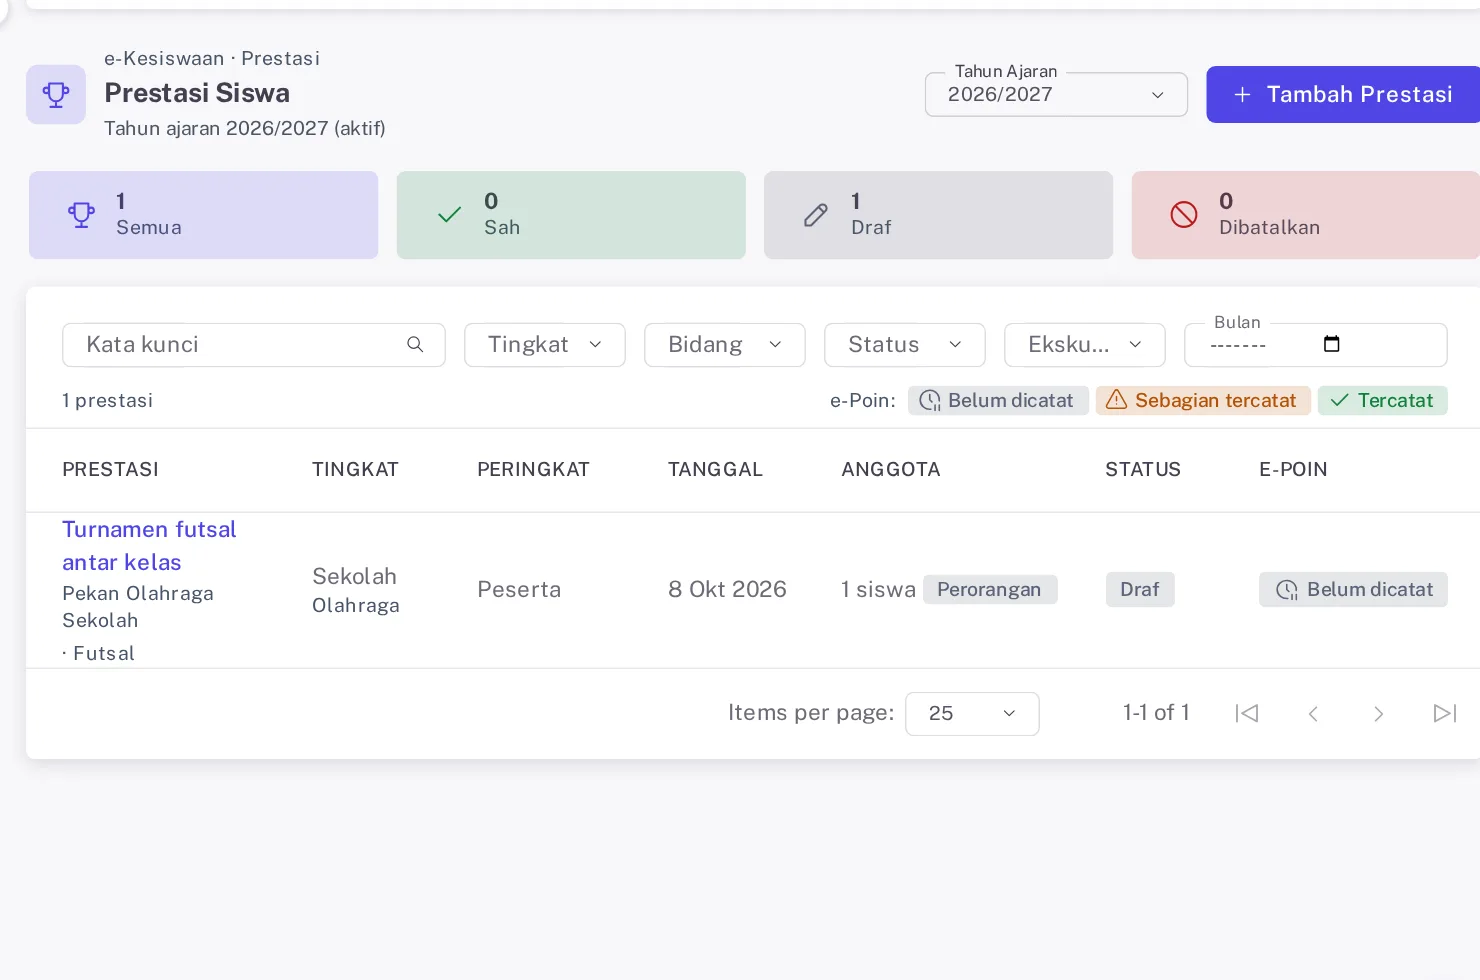The width and height of the screenshot is (1480, 980).
Task: Click the Tambah Prestasi button
Action: tap(1343, 95)
